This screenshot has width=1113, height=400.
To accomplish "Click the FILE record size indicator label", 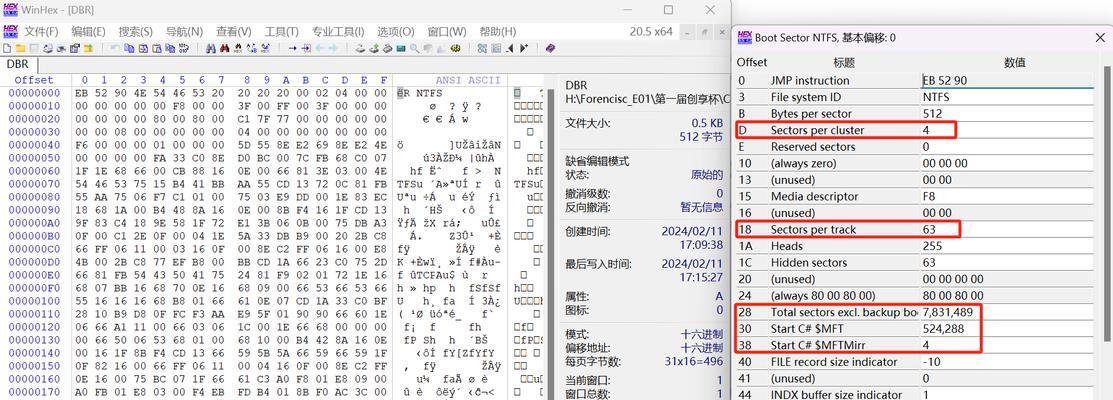I will pos(834,362).
